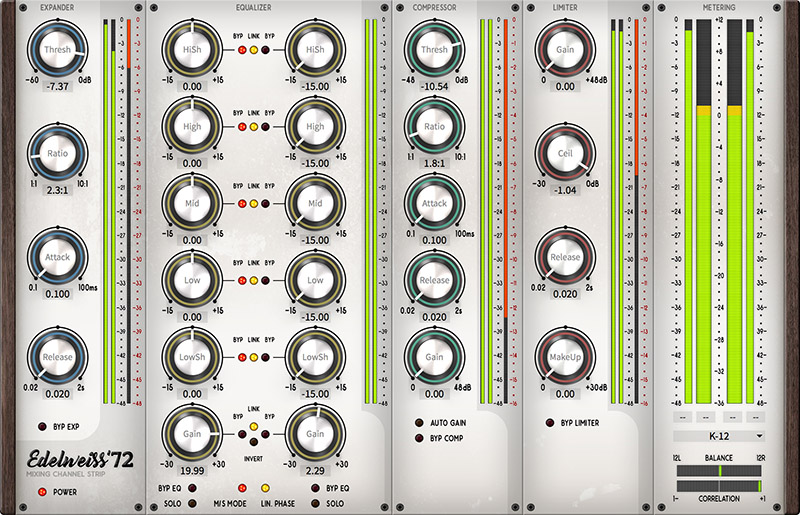Toggle the Power LED switch
The image size is (800, 515).
click(x=40, y=492)
